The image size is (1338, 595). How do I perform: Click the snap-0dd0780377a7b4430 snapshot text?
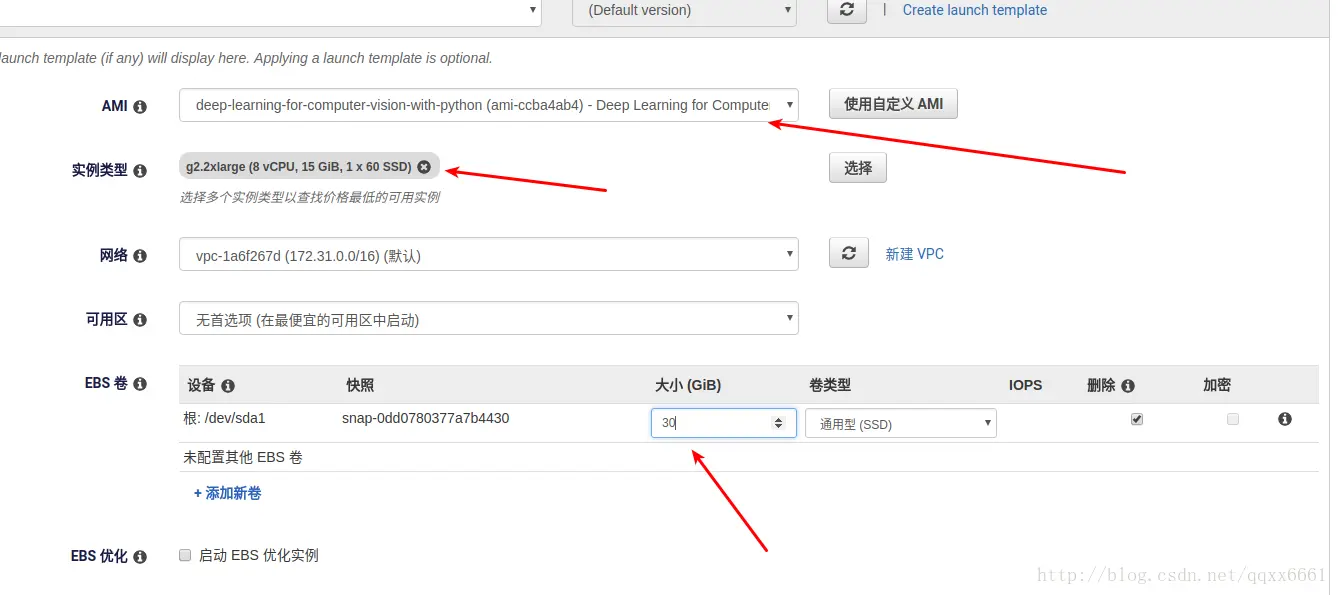click(426, 418)
